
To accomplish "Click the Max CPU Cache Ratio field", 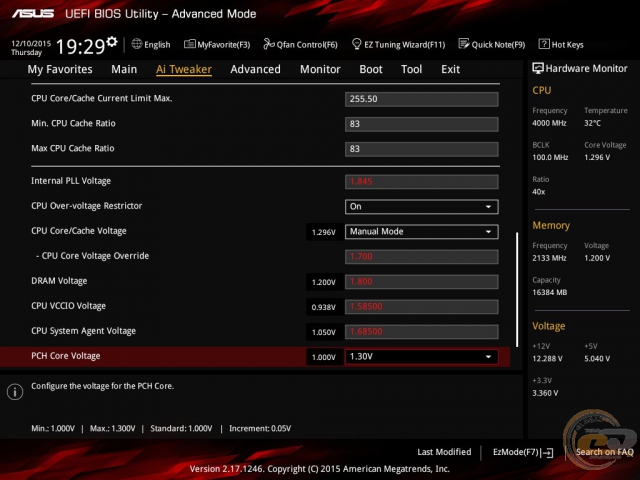I will pos(422,149).
